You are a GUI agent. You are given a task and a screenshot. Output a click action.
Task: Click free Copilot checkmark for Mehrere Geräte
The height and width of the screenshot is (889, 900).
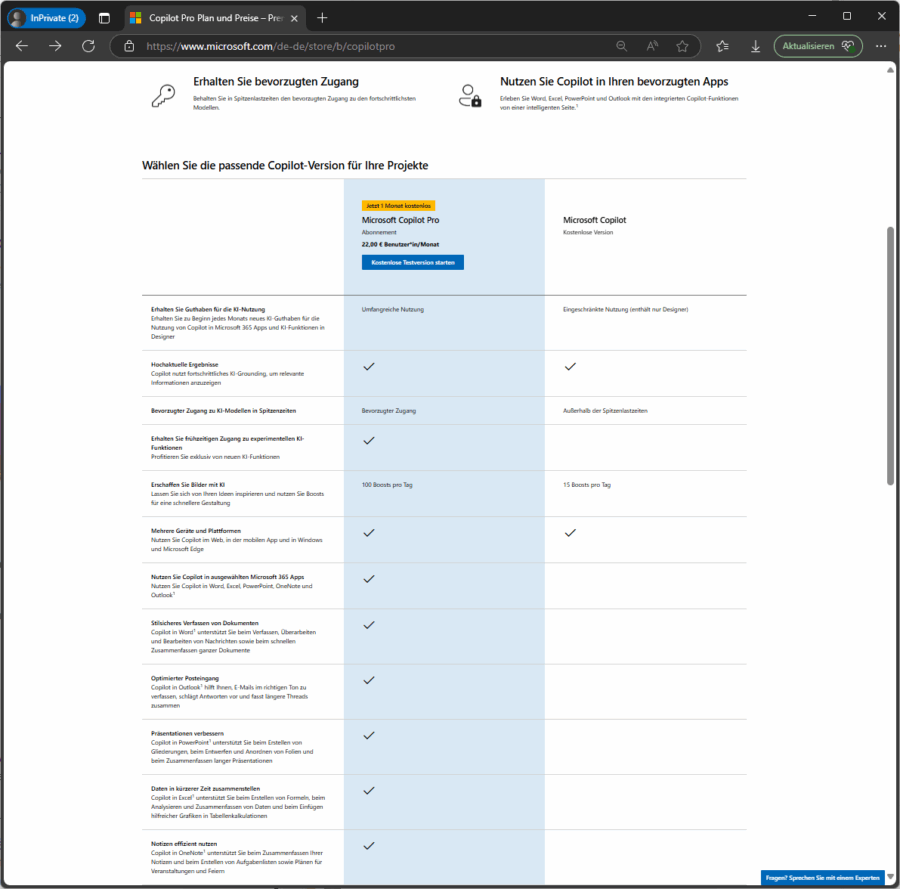pos(570,533)
